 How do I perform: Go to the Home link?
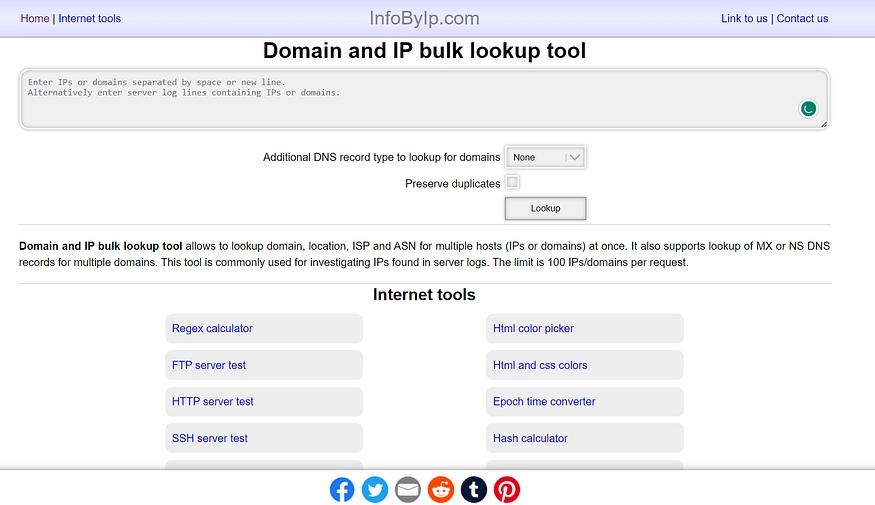point(35,18)
